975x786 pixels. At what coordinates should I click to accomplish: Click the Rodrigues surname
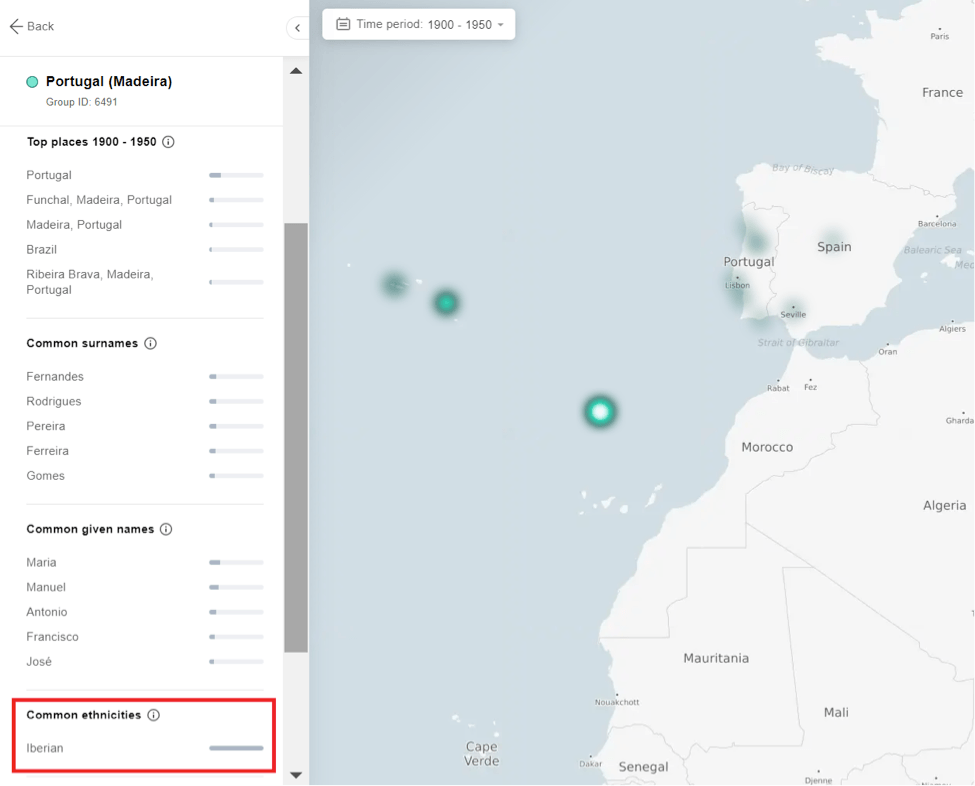53,401
